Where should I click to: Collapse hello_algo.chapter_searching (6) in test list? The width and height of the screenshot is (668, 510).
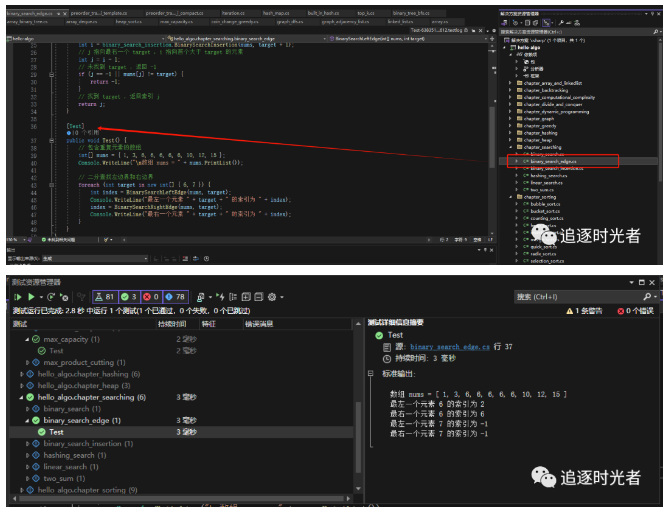pyautogui.click(x=21, y=398)
